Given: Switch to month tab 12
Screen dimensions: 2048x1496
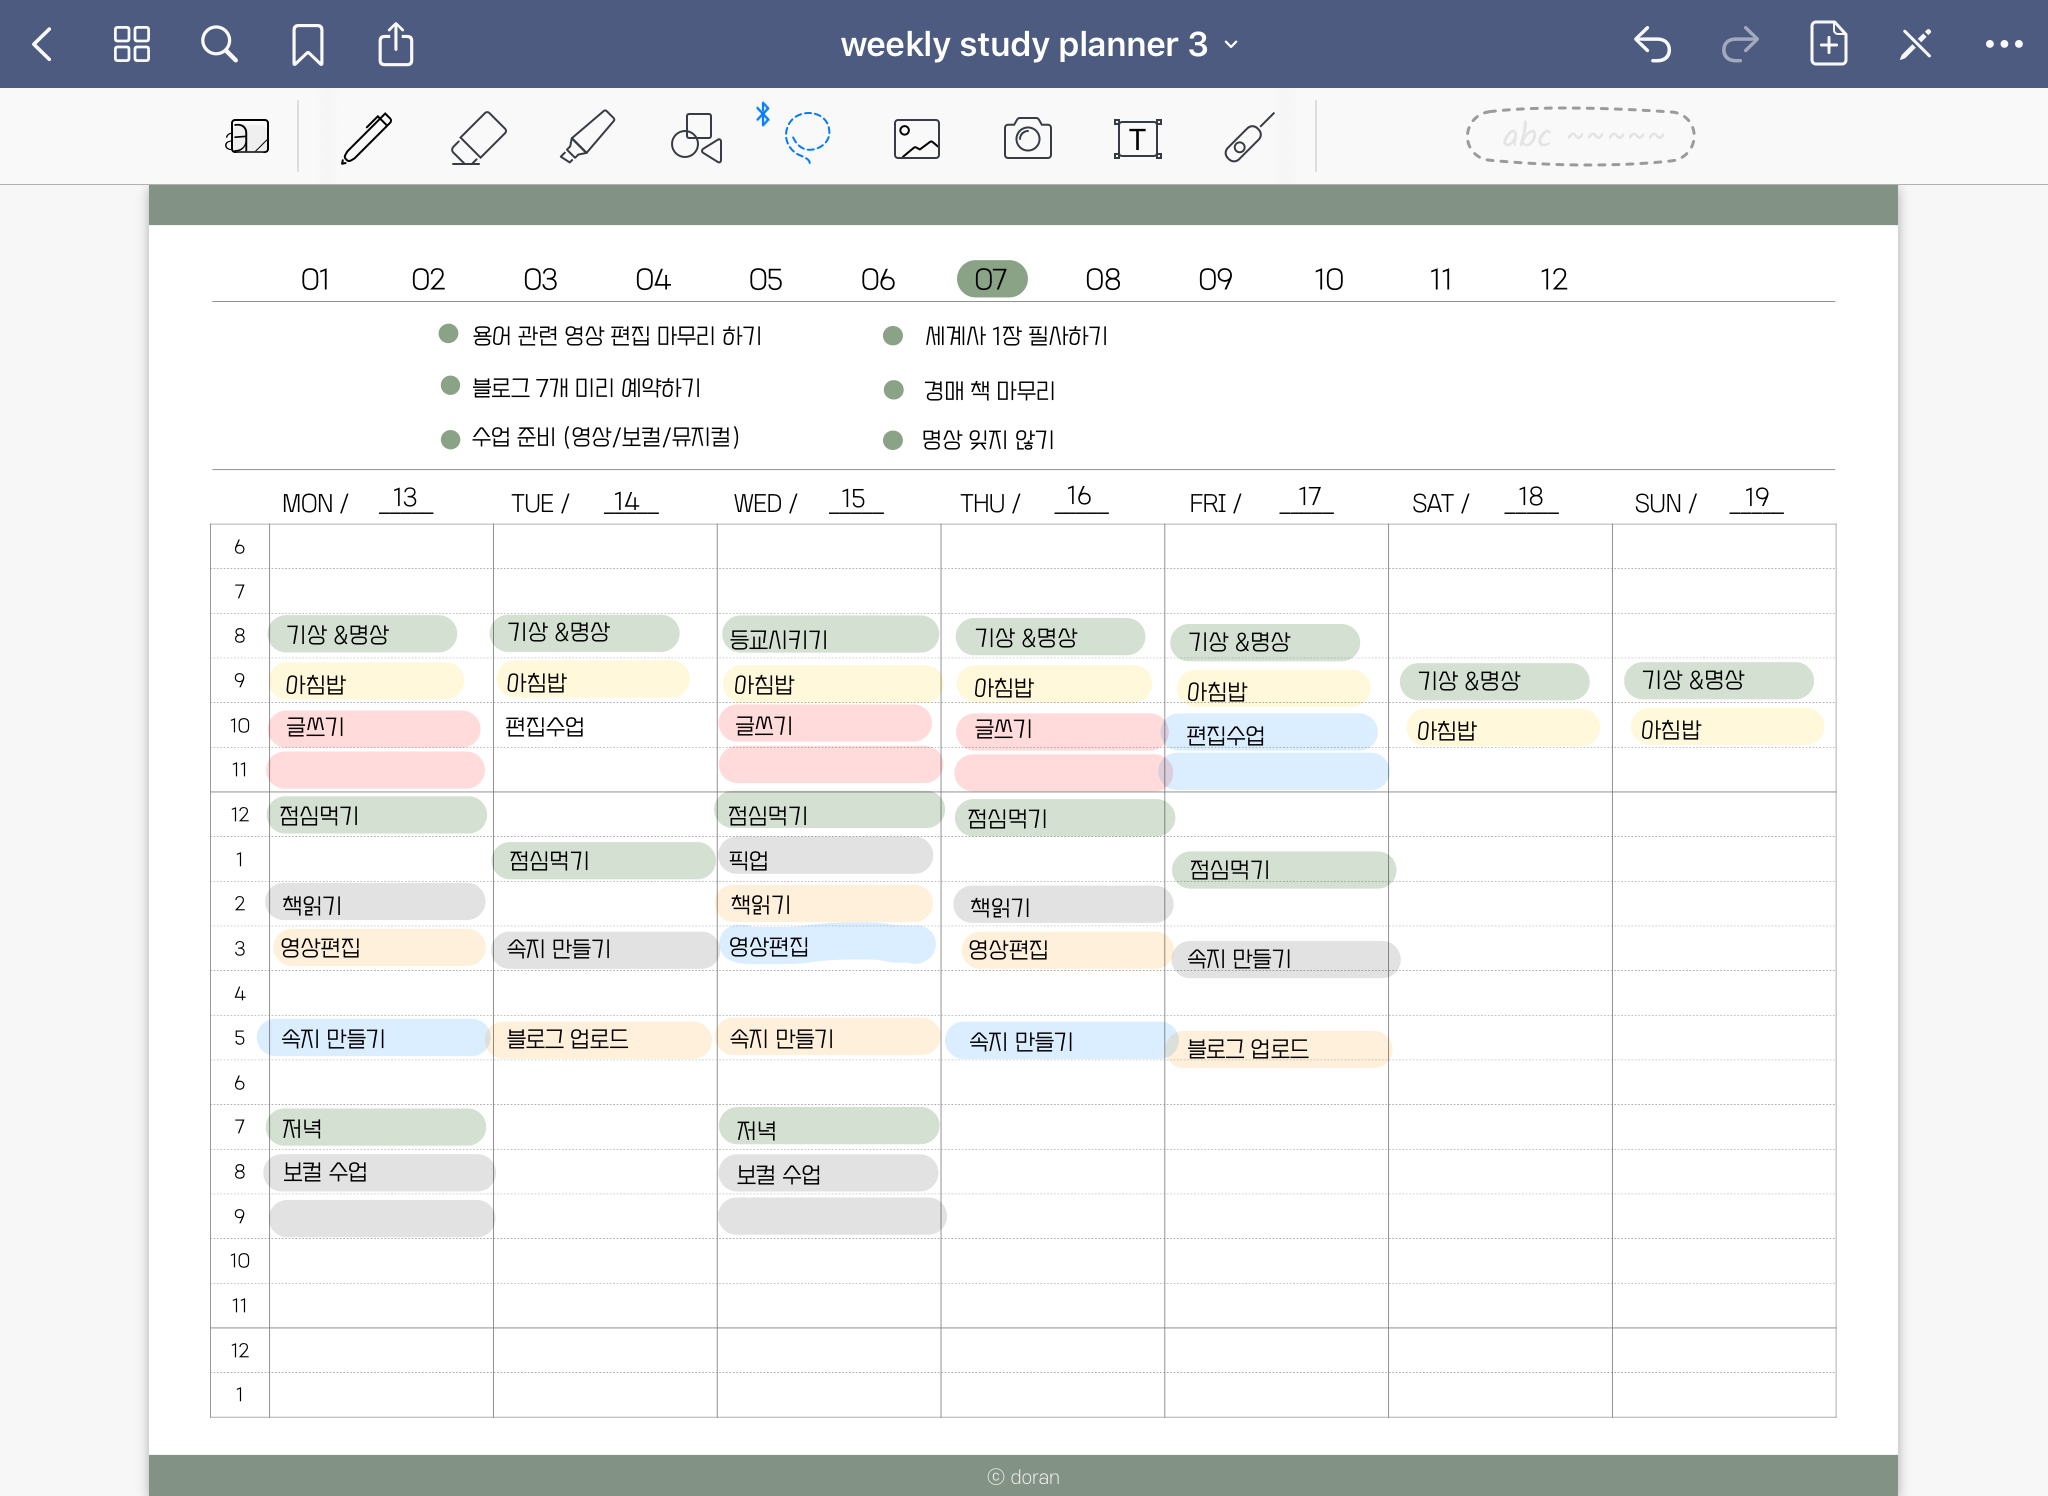Looking at the screenshot, I should click(1553, 279).
